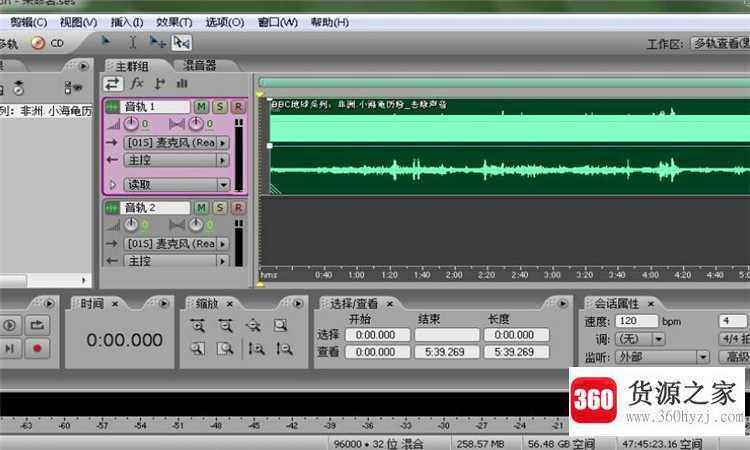Arm 音轨 2 for recording
The height and width of the screenshot is (450, 750).
pyautogui.click(x=238, y=208)
